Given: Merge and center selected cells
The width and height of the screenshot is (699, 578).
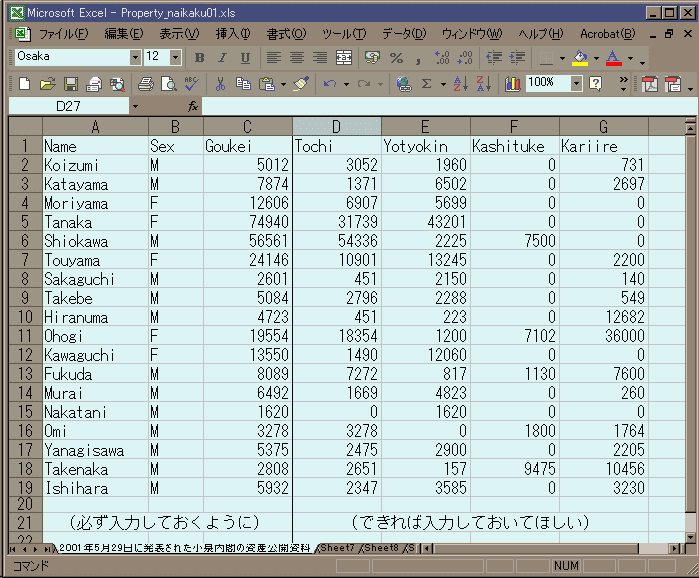Looking at the screenshot, I should pos(344,57).
